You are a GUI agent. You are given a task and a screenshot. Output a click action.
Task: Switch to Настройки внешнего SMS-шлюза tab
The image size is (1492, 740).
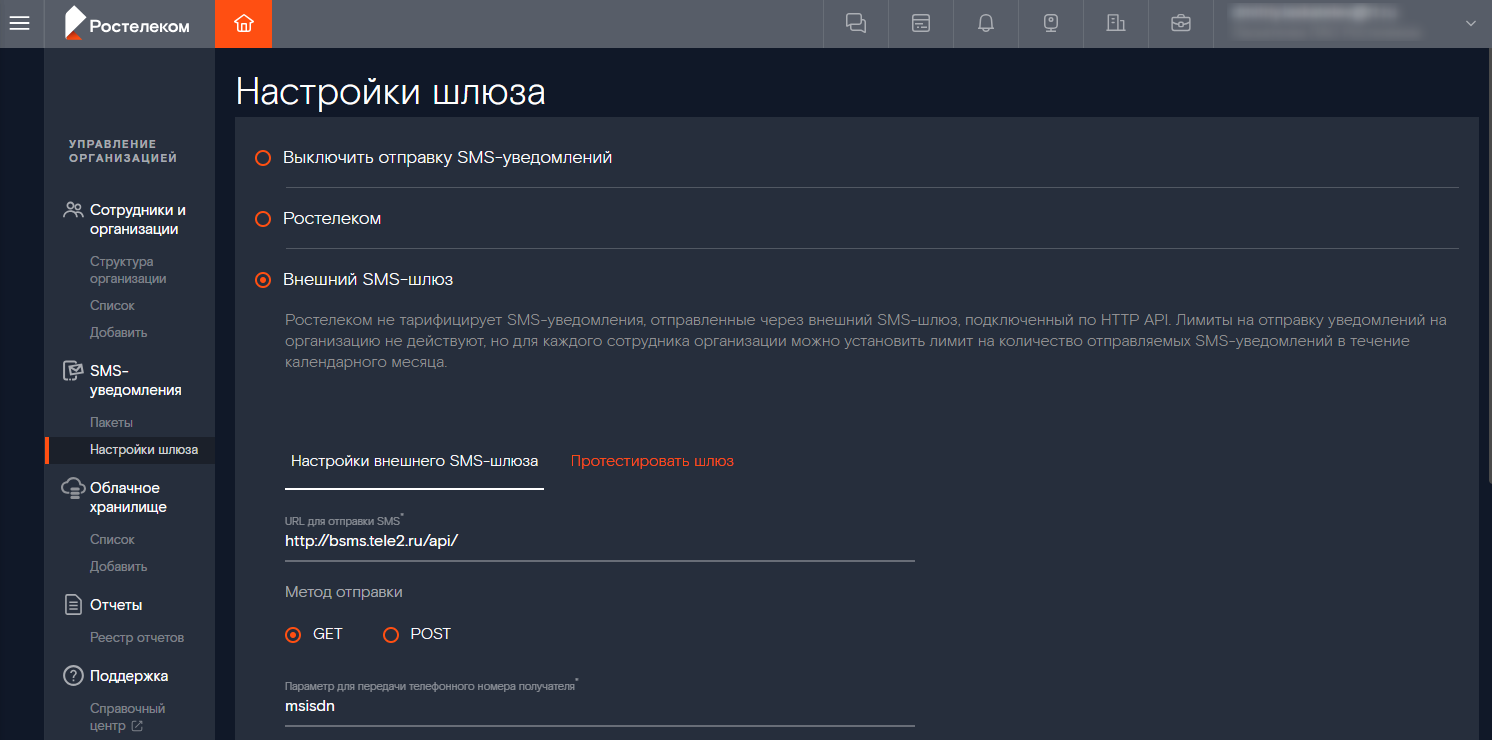tap(414, 461)
